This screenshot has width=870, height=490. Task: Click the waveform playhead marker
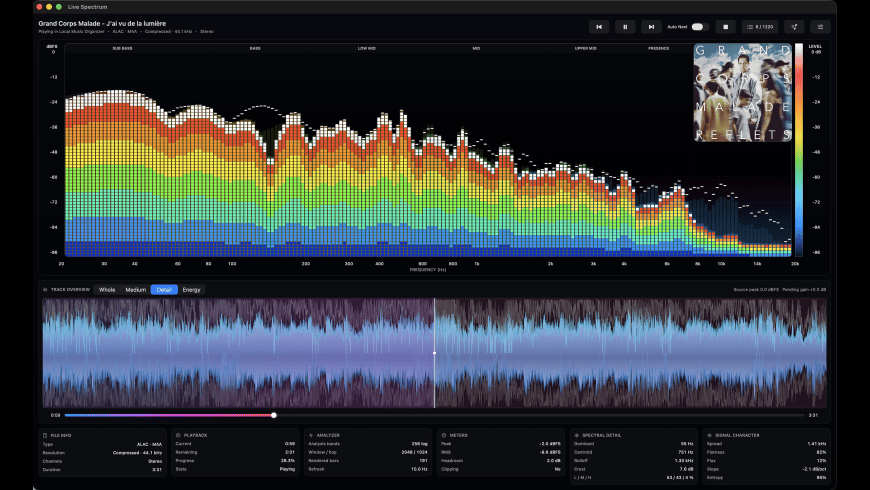434,353
